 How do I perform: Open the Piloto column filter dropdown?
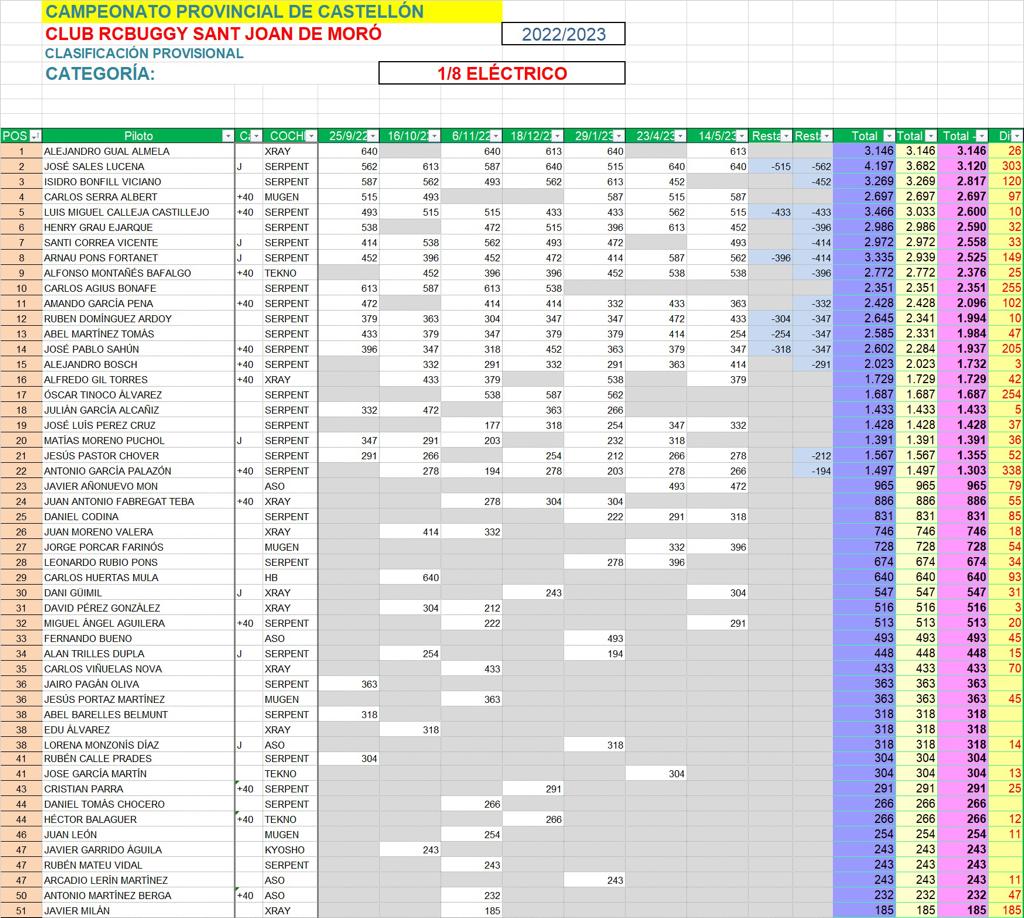[x=227, y=136]
